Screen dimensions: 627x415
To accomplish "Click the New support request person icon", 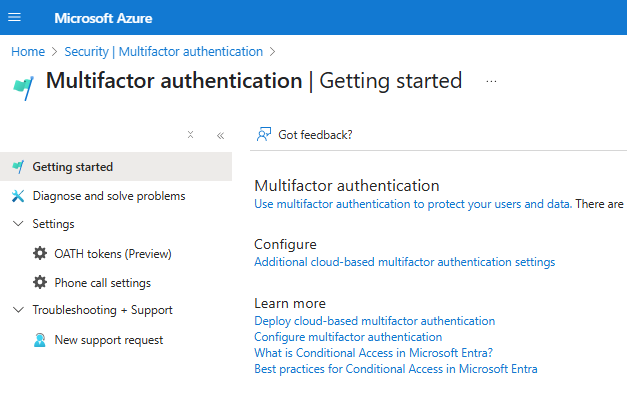I will pyautogui.click(x=40, y=340).
